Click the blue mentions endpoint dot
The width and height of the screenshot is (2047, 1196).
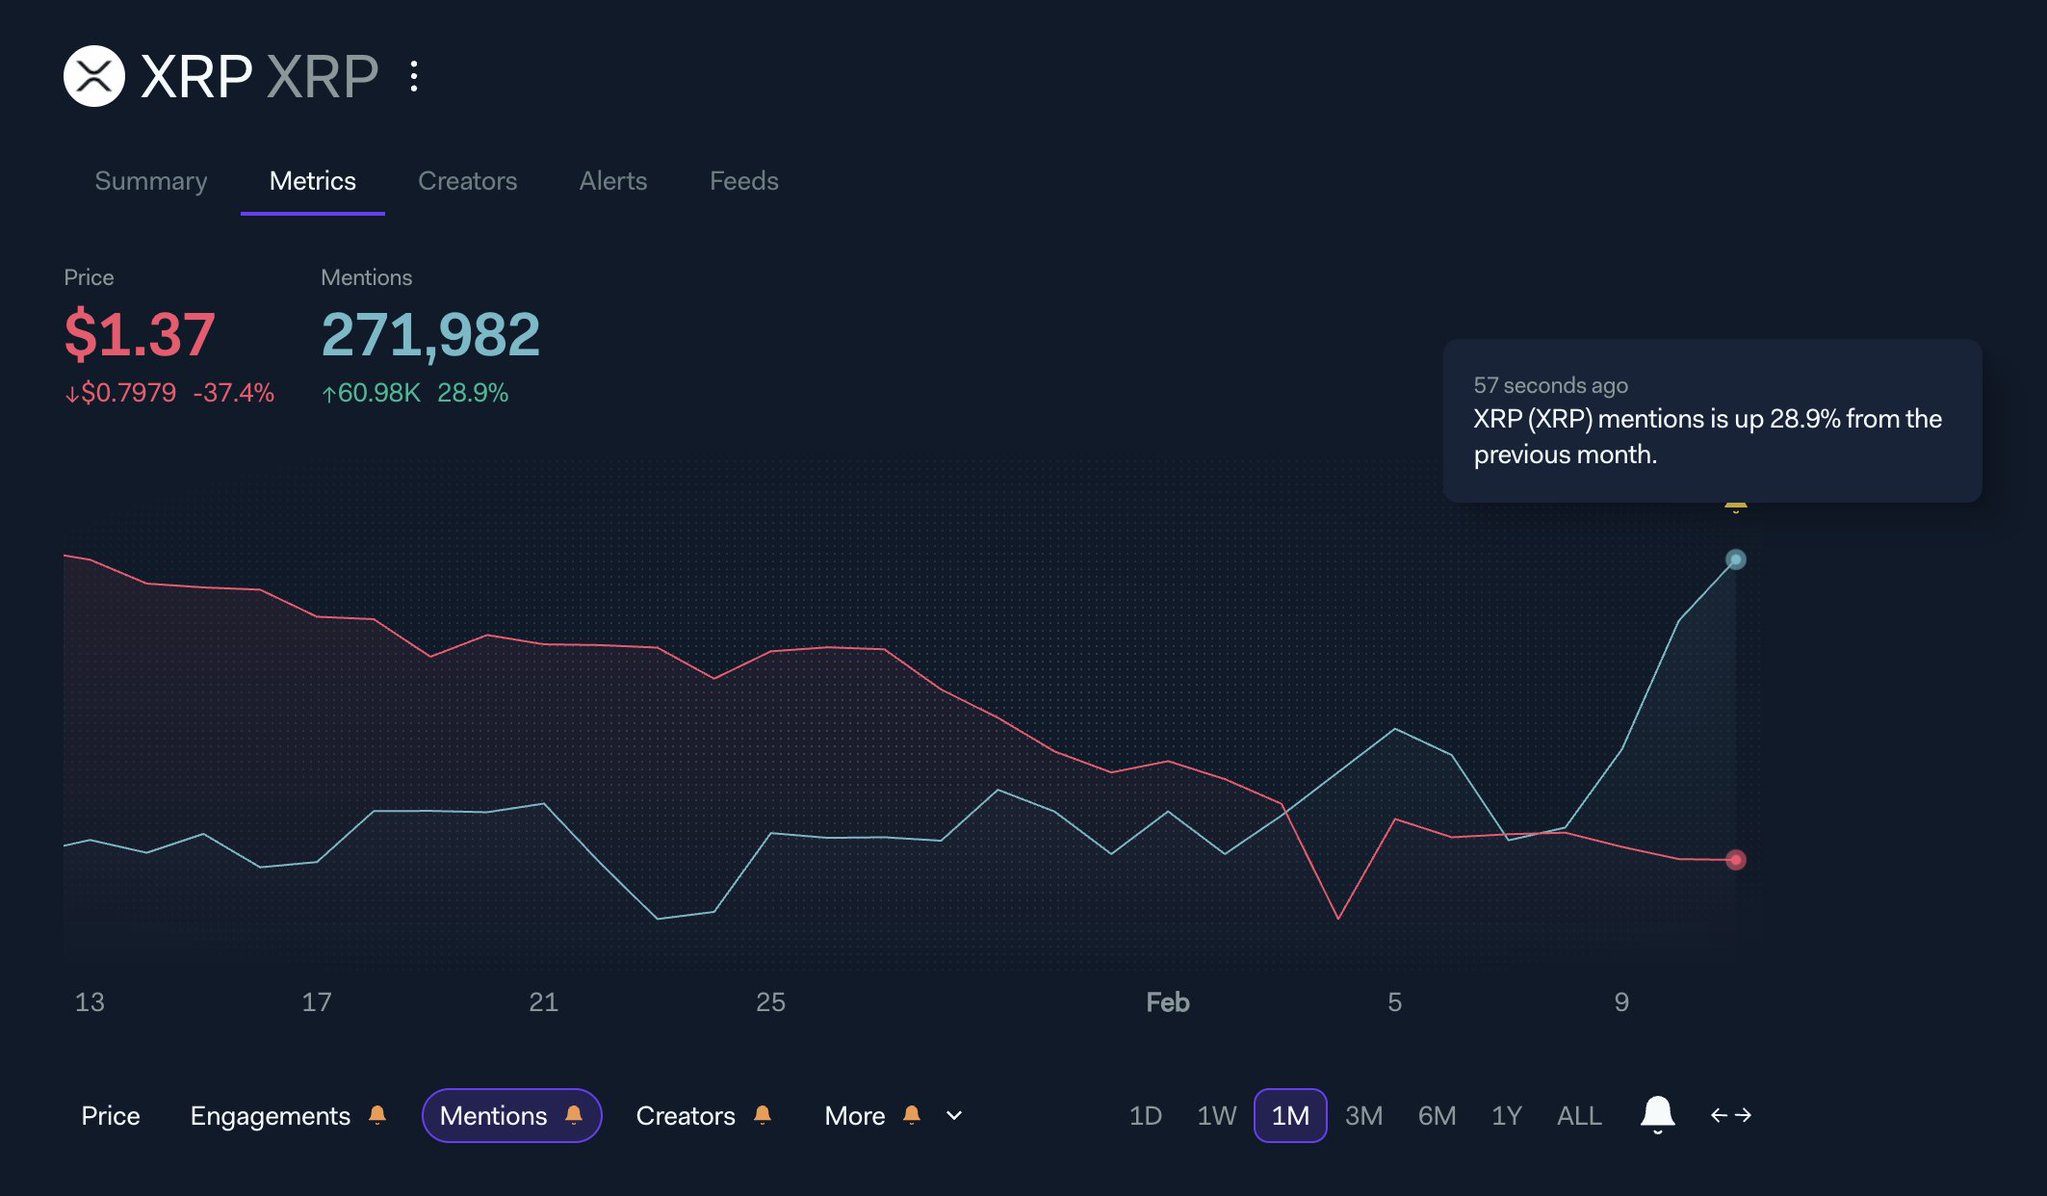click(1736, 560)
